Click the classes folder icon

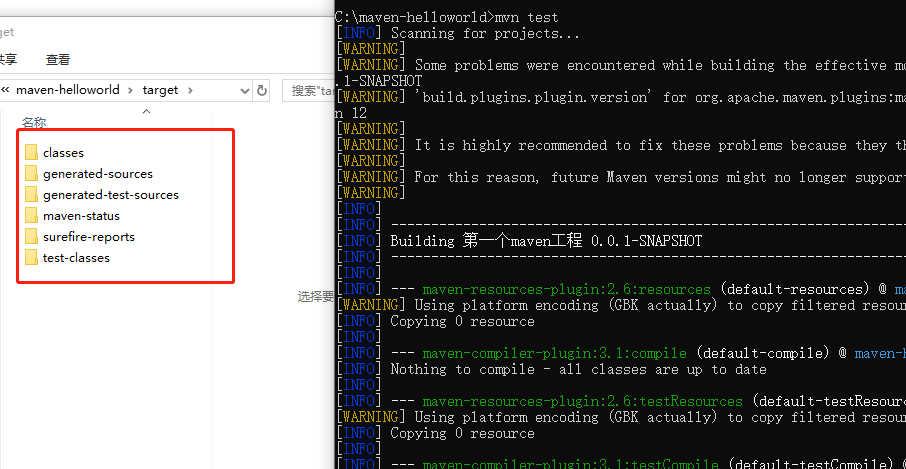[32, 153]
